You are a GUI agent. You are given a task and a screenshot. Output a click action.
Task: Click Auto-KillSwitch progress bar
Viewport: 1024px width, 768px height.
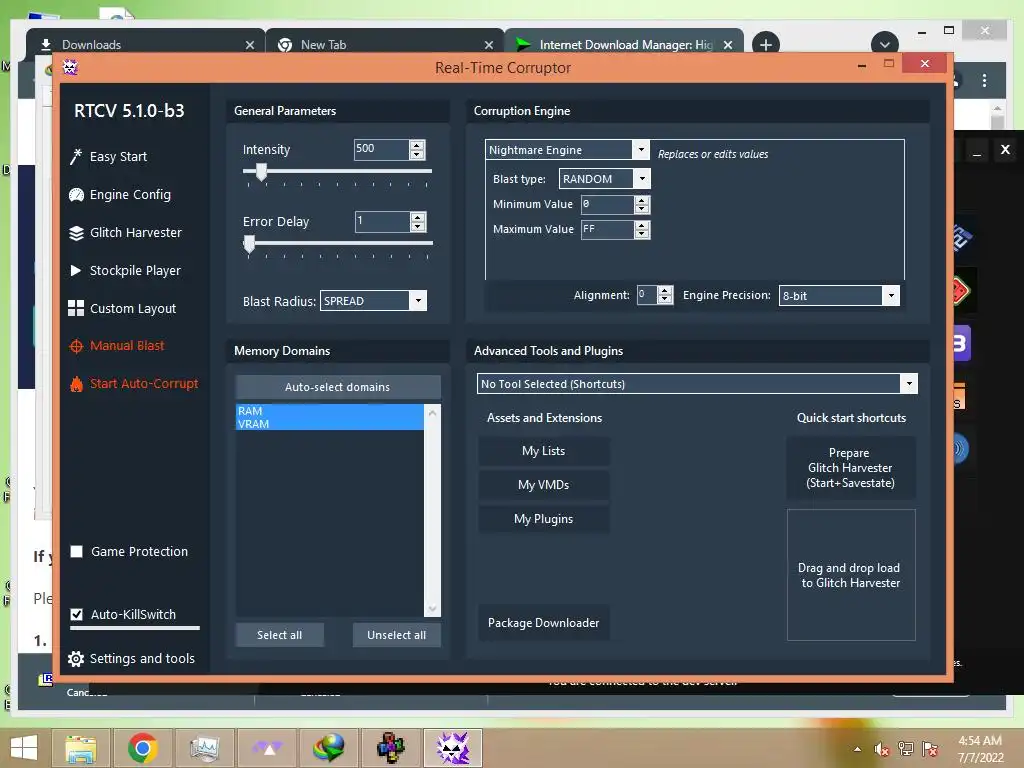[x=135, y=628]
